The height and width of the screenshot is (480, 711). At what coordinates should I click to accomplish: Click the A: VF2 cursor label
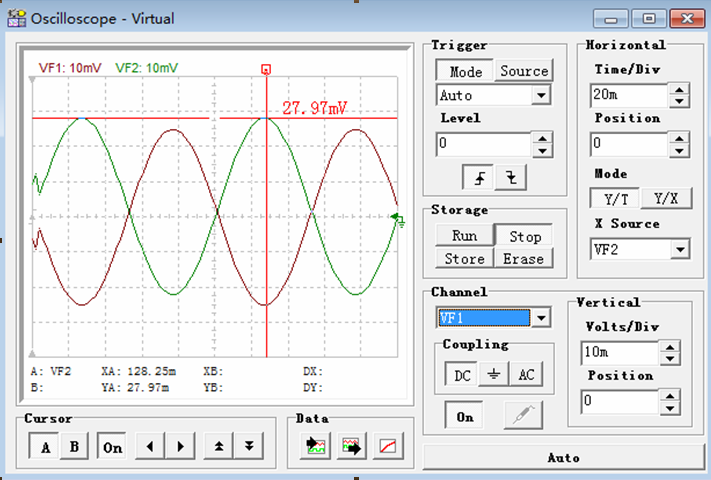coord(50,371)
